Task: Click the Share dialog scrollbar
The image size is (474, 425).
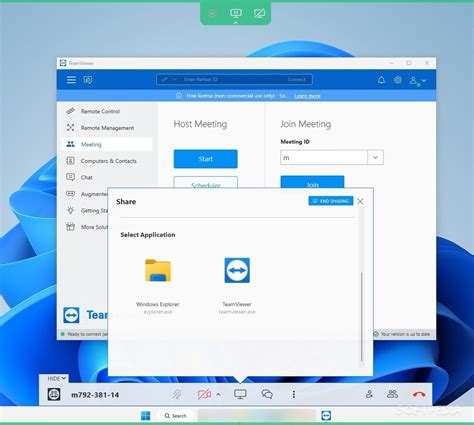Action: point(362,317)
